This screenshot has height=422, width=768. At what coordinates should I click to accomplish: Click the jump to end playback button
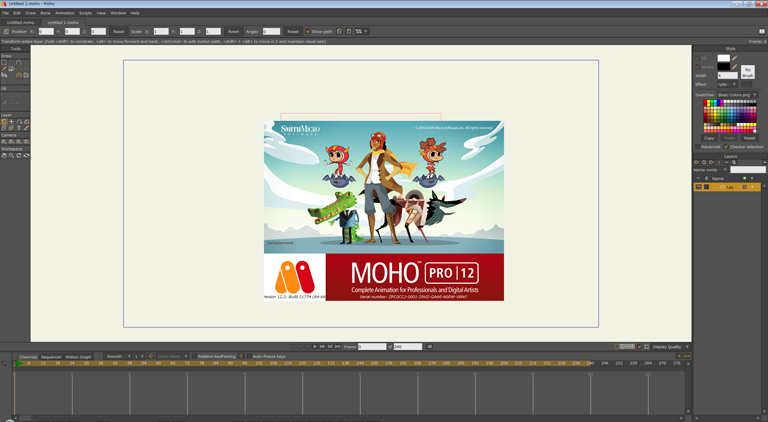pyautogui.click(x=337, y=347)
